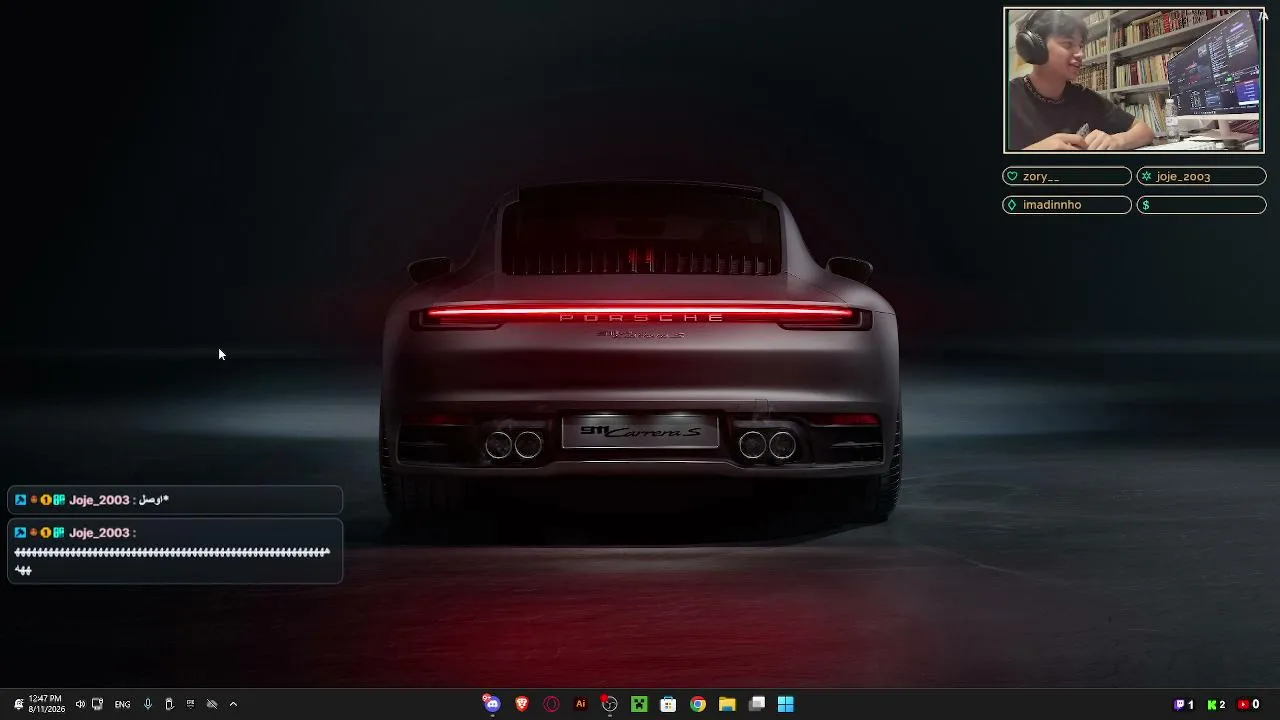The image size is (1280, 720).
Task: Click the crossed-out cloud tray icon
Action: click(211, 704)
